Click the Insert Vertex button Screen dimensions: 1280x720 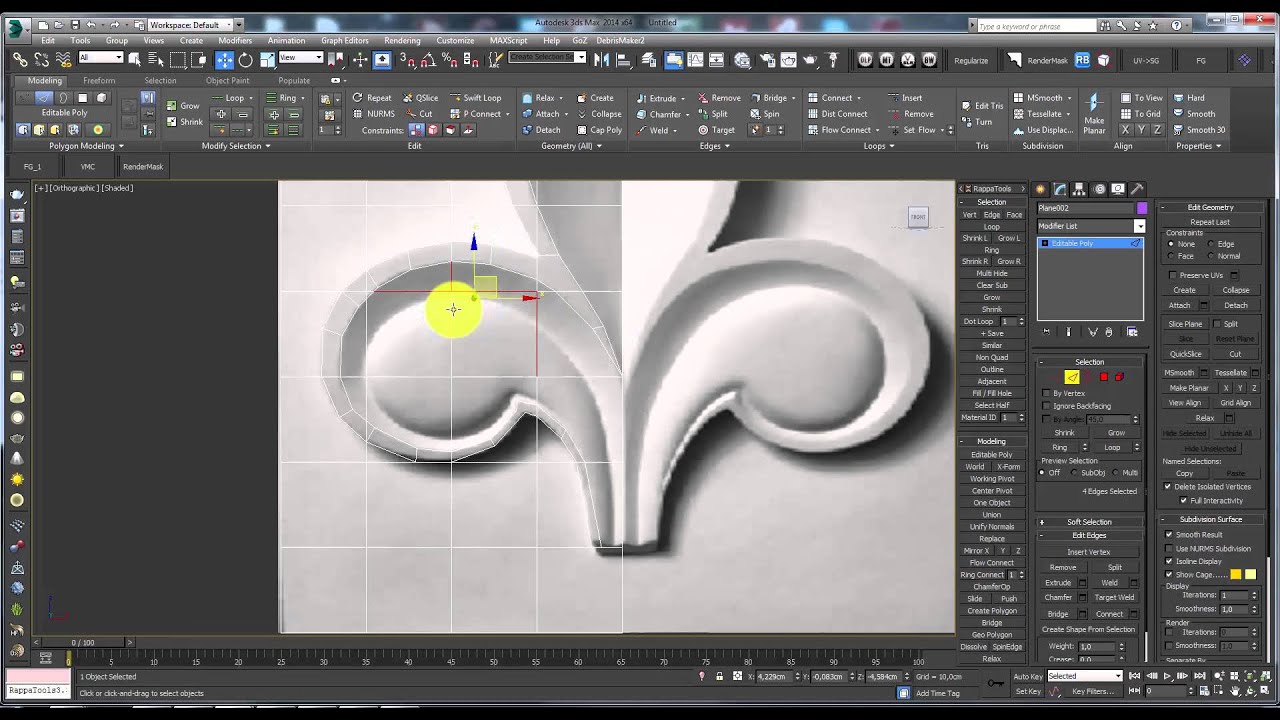(1089, 552)
